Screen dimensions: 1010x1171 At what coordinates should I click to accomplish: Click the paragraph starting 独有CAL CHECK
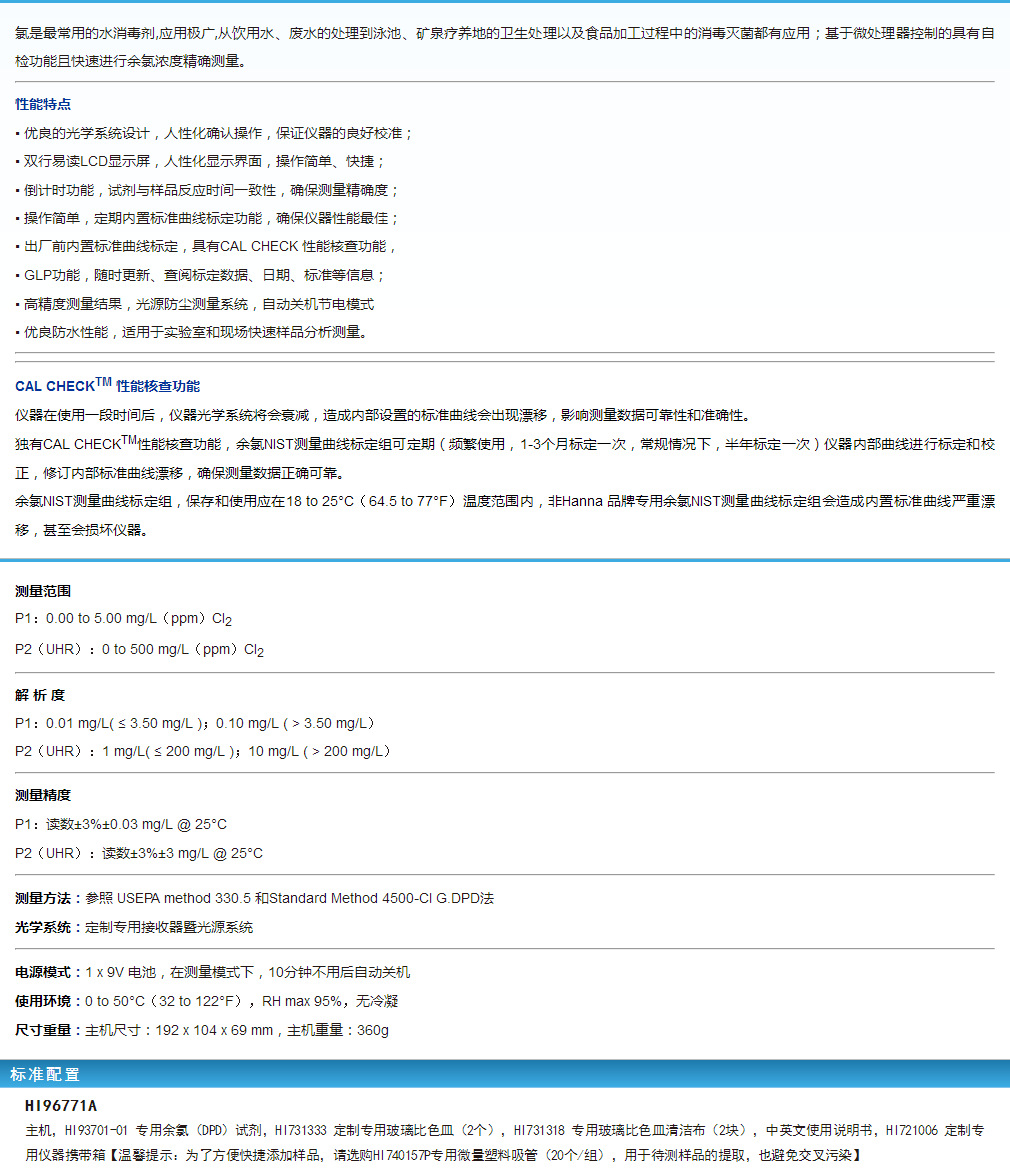[505, 459]
